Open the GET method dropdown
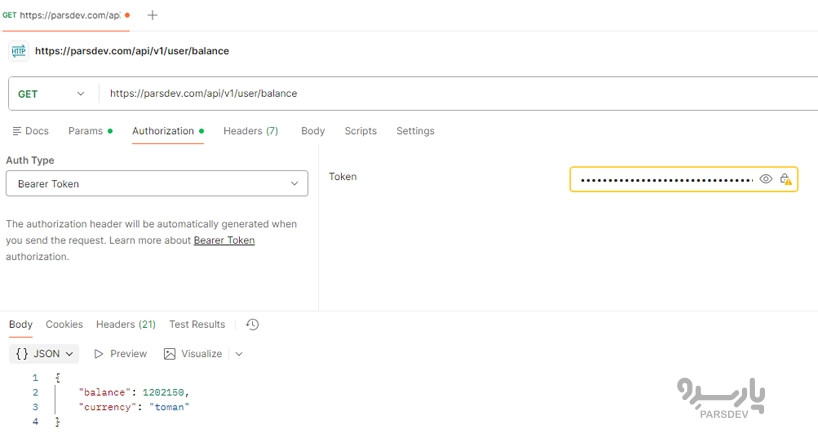The image size is (818, 434). pos(52,94)
